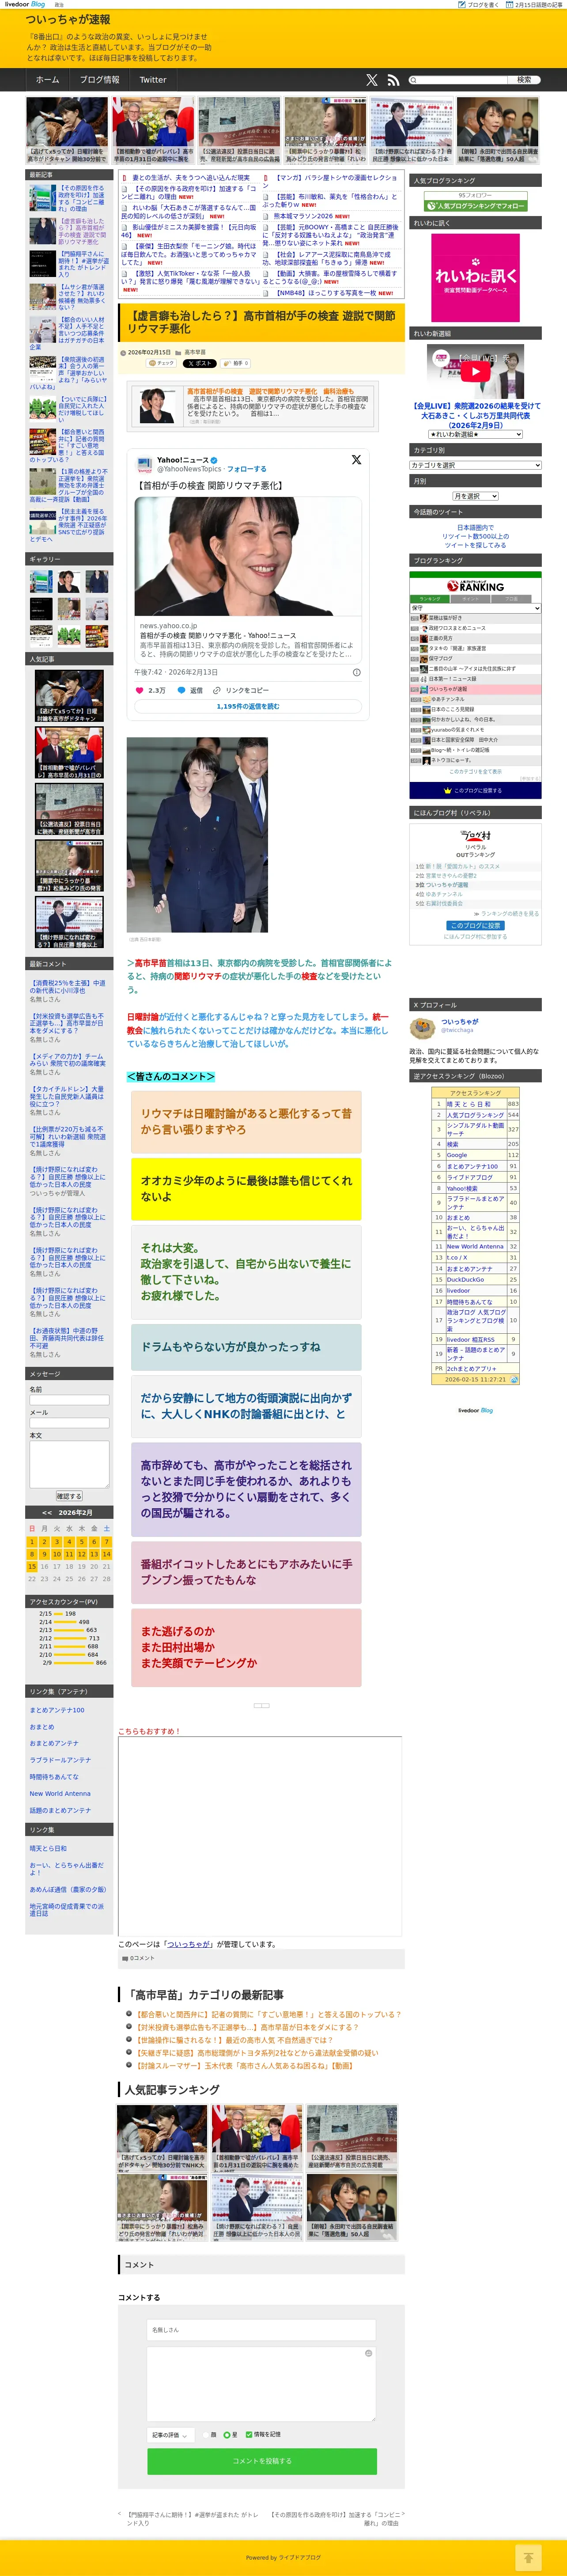This screenshot has height=2576, width=567.
Task: Click calendar date 14 in the 2026年2月 calendar
Action: pos(107,1554)
